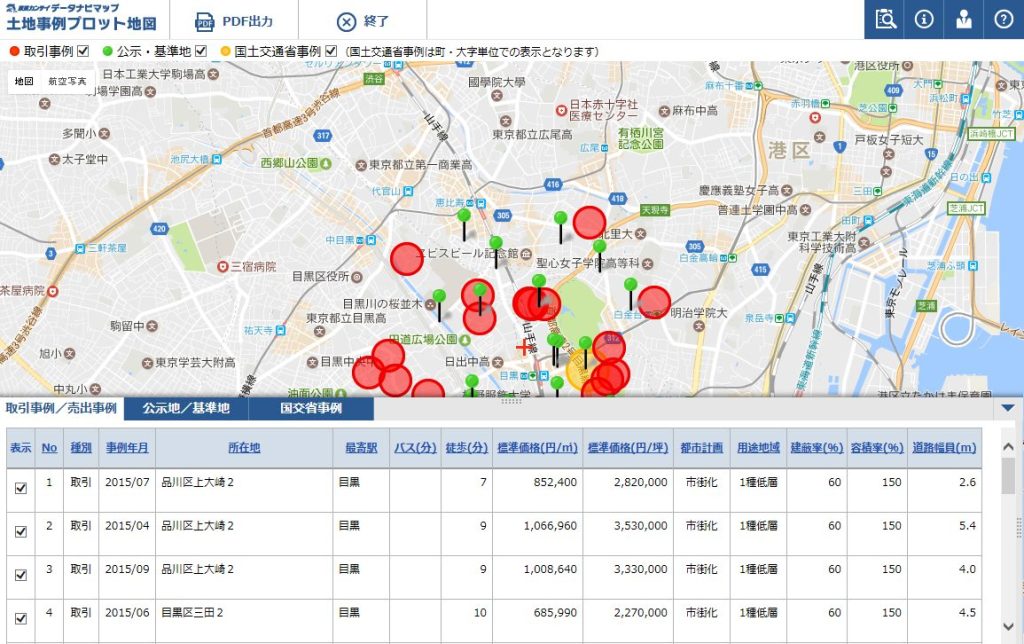1024x644 pixels.
Task: Click the table's vertical scrollbar thumb
Action: (1007, 477)
